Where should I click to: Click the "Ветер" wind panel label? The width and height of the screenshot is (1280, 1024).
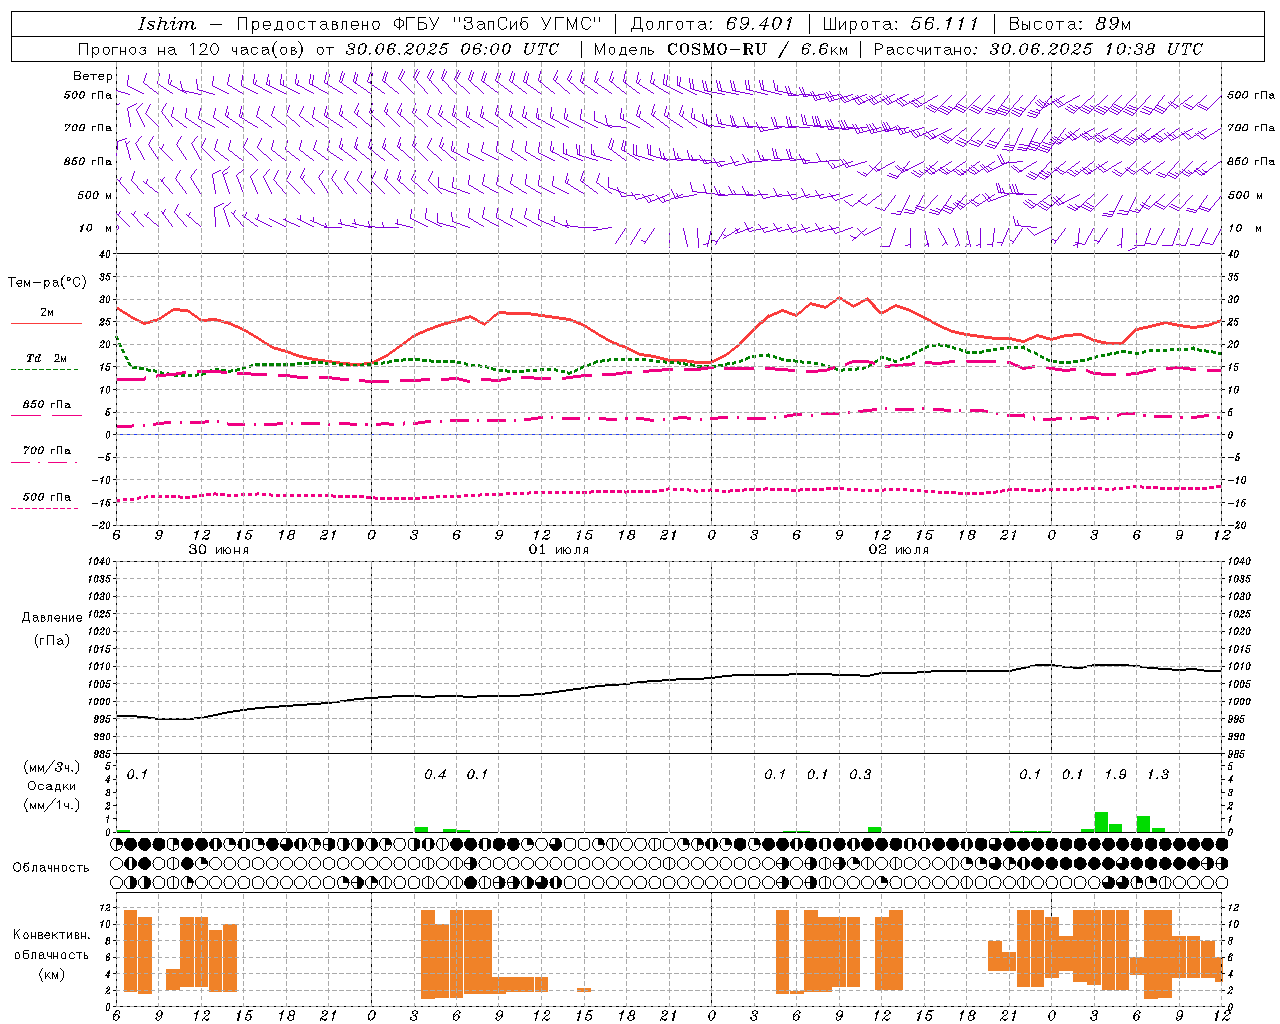(x=93, y=76)
